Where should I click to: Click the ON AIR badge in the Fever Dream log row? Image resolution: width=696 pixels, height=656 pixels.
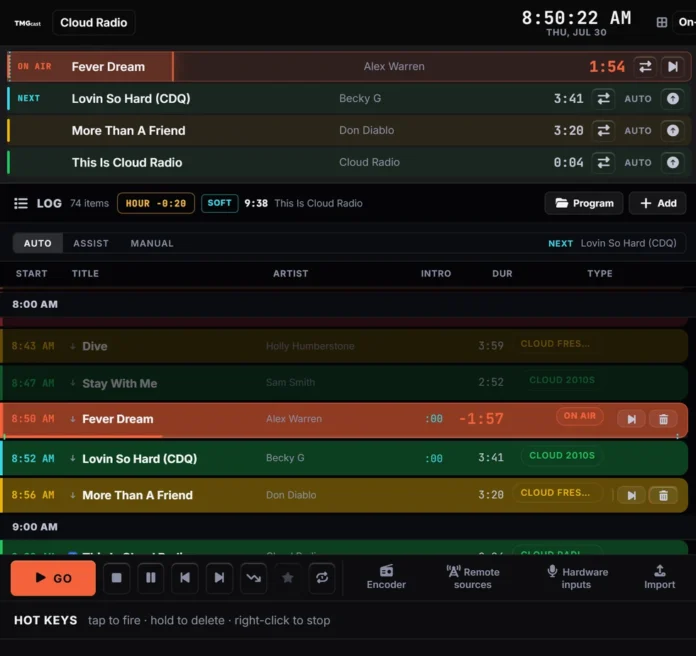(579, 416)
